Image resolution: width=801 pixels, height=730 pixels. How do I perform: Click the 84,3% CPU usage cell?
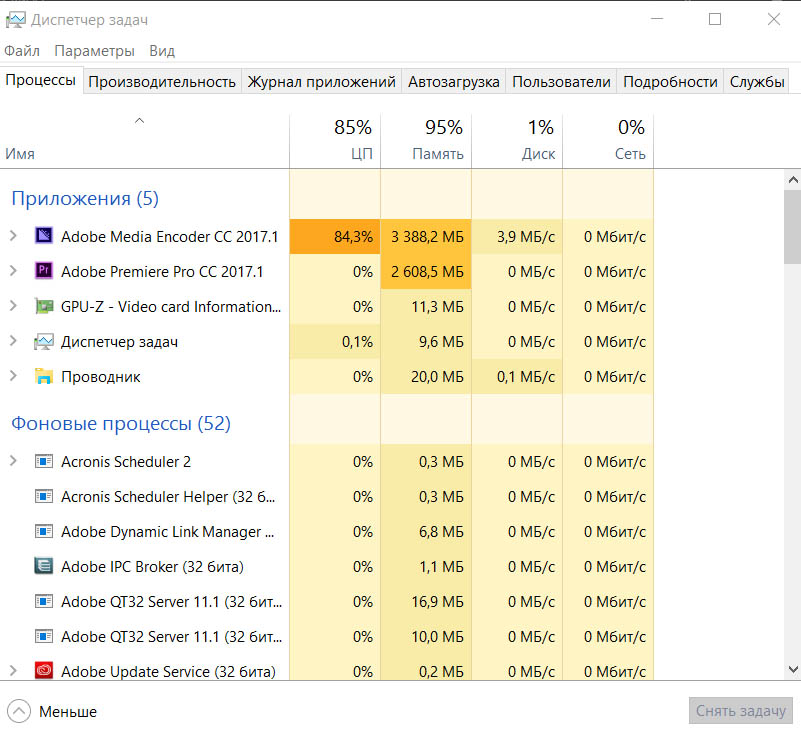335,237
